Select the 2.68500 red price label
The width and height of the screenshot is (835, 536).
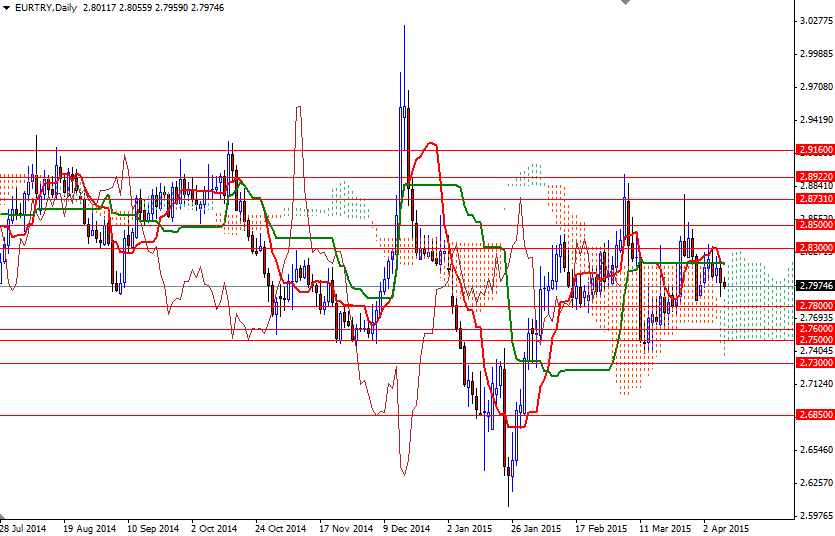coord(815,414)
